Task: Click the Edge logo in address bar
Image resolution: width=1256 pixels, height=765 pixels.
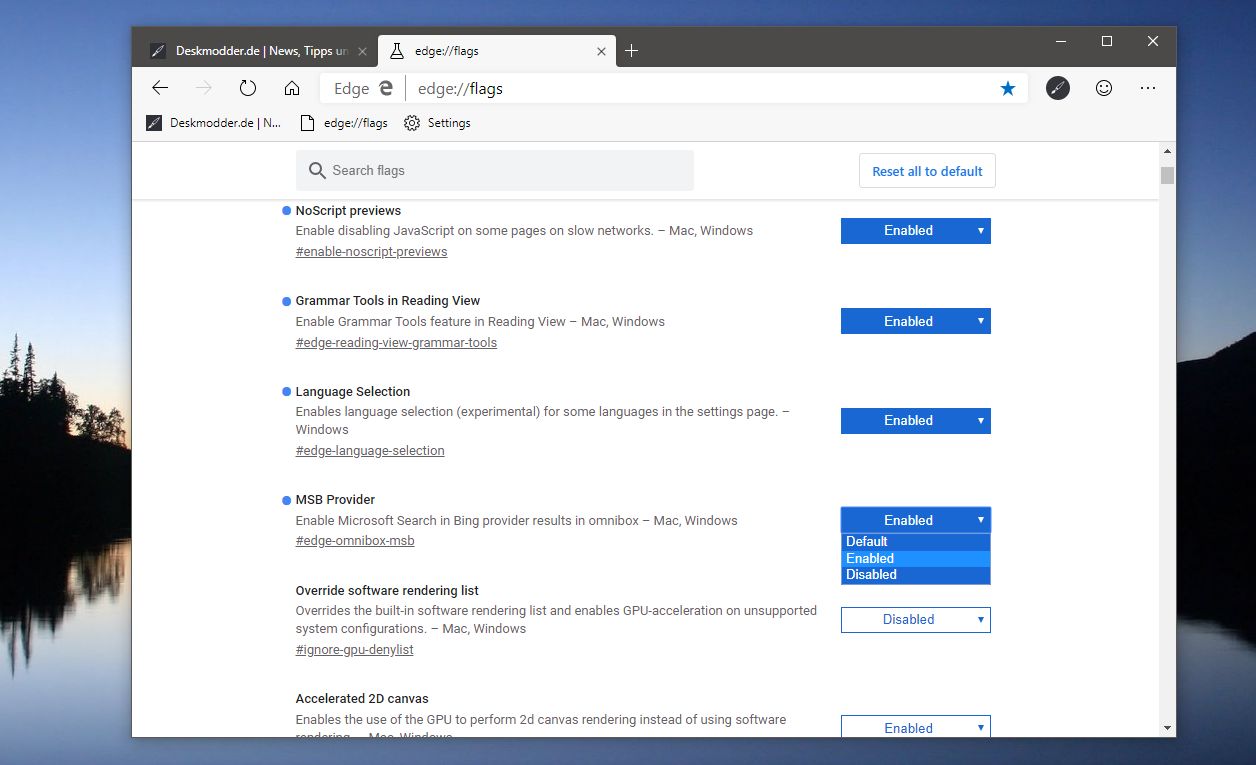Action: click(387, 88)
